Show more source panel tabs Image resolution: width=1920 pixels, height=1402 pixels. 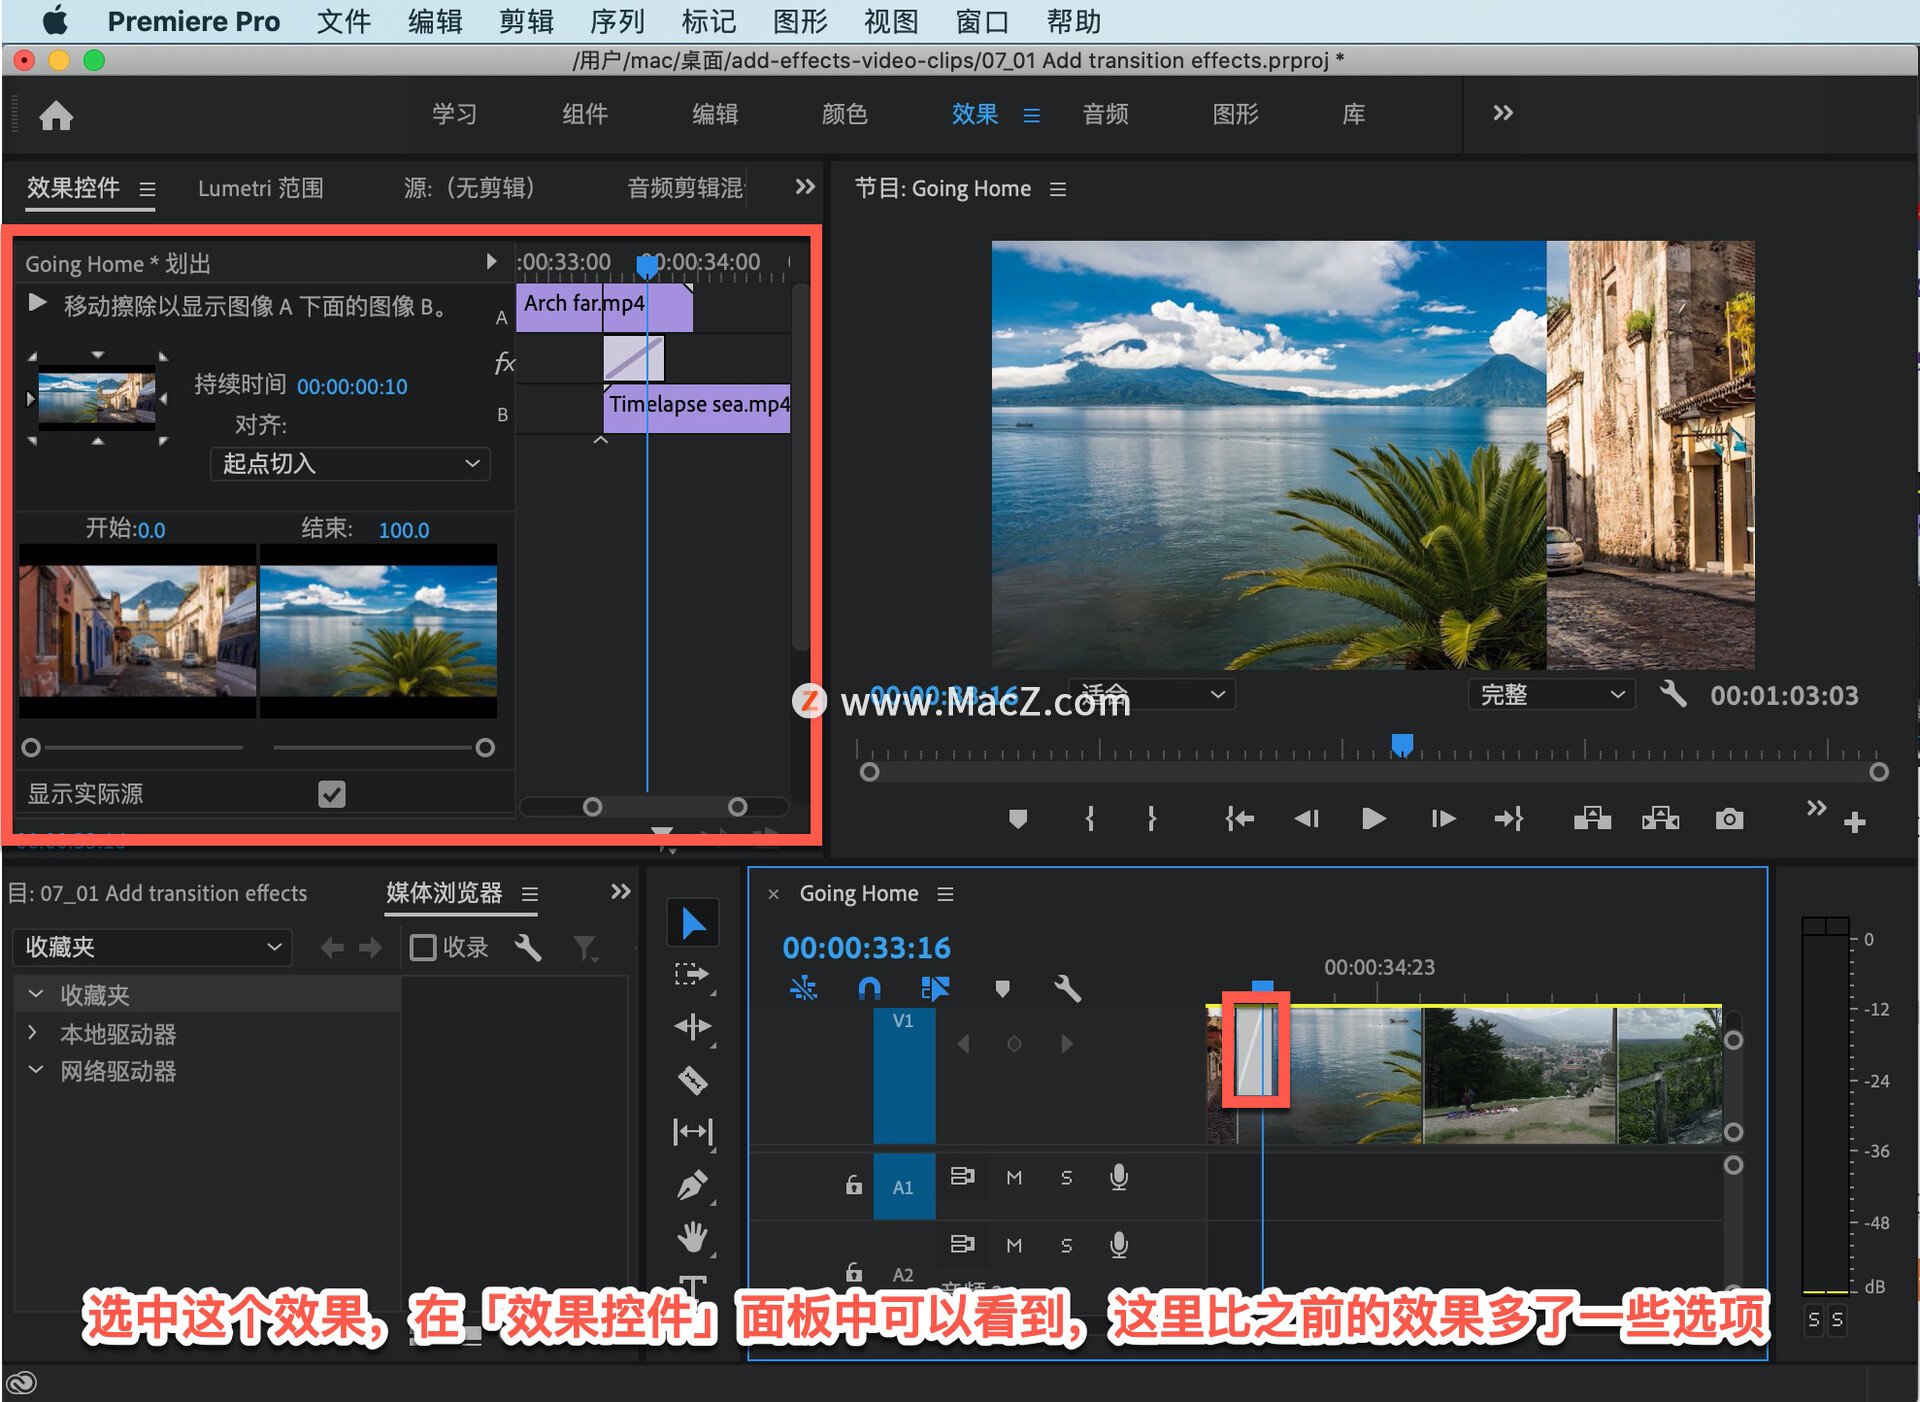(x=805, y=187)
